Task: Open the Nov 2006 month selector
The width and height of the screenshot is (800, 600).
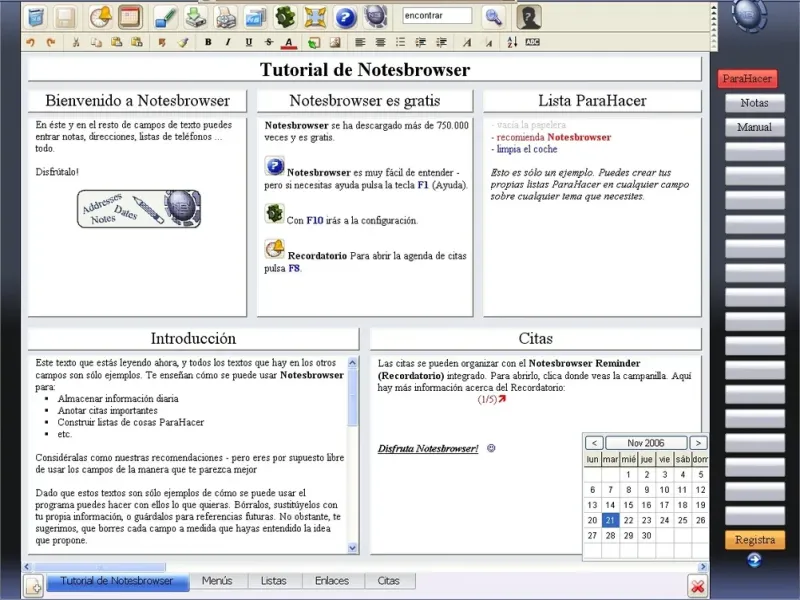Action: 646,442
